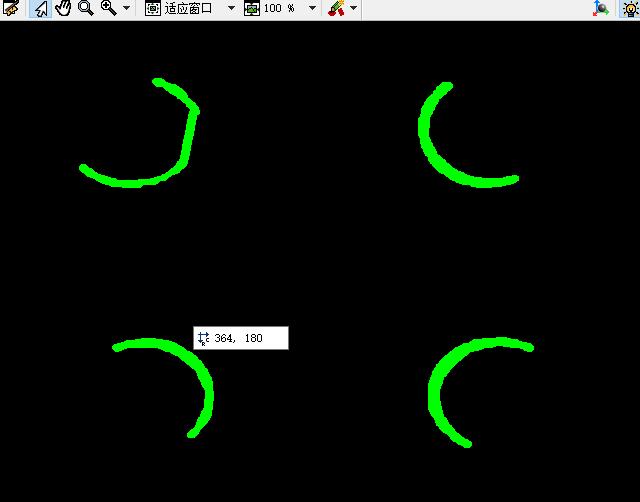Expand the draw tool dropdown arrow

click(x=353, y=8)
